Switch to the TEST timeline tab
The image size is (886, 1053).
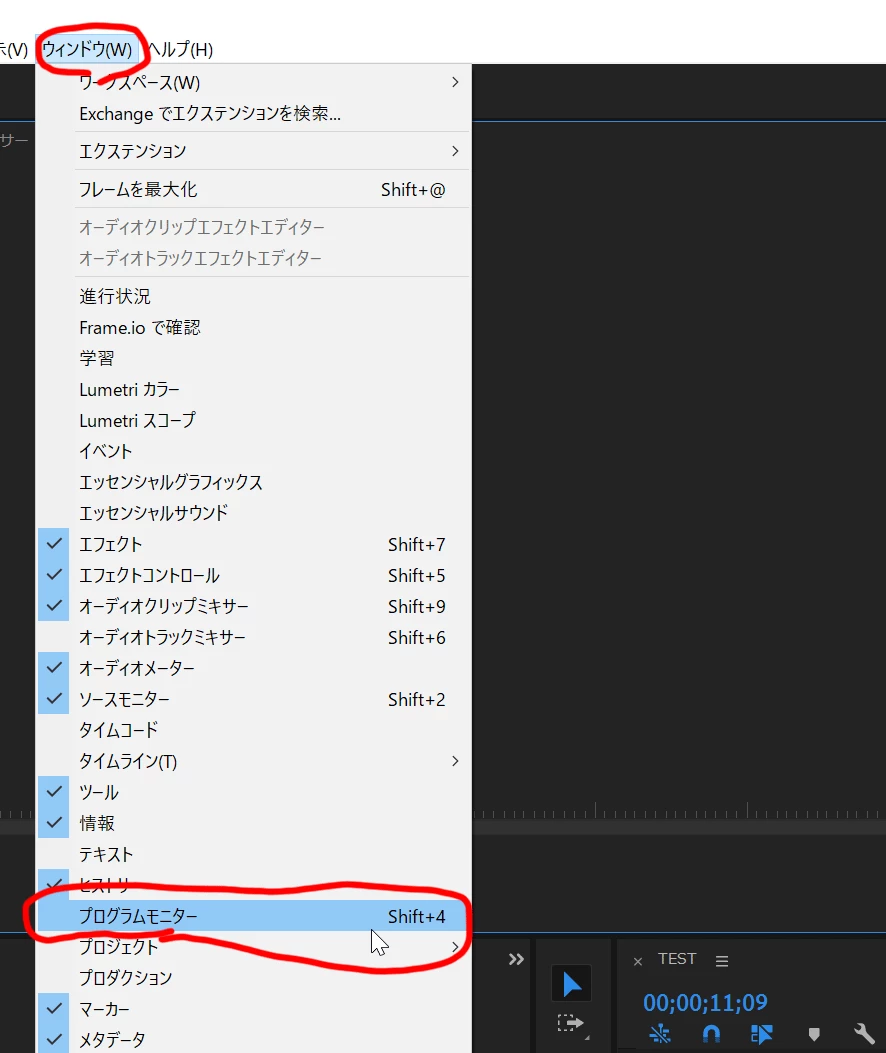tap(676, 959)
